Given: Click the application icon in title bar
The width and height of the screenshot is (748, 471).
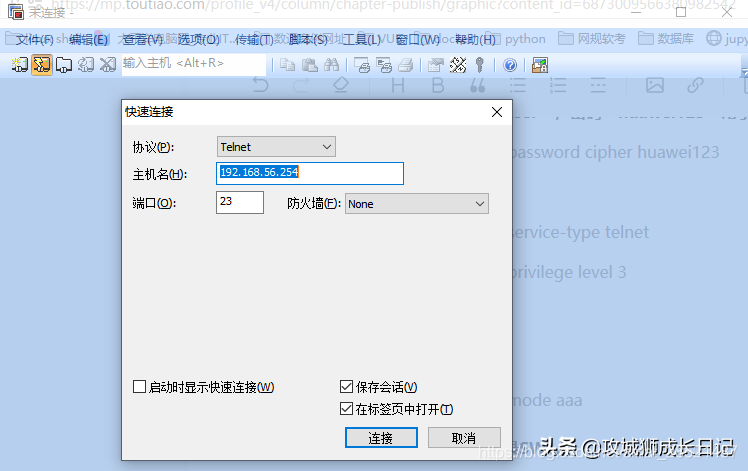Looking at the screenshot, I should tap(16, 11).
